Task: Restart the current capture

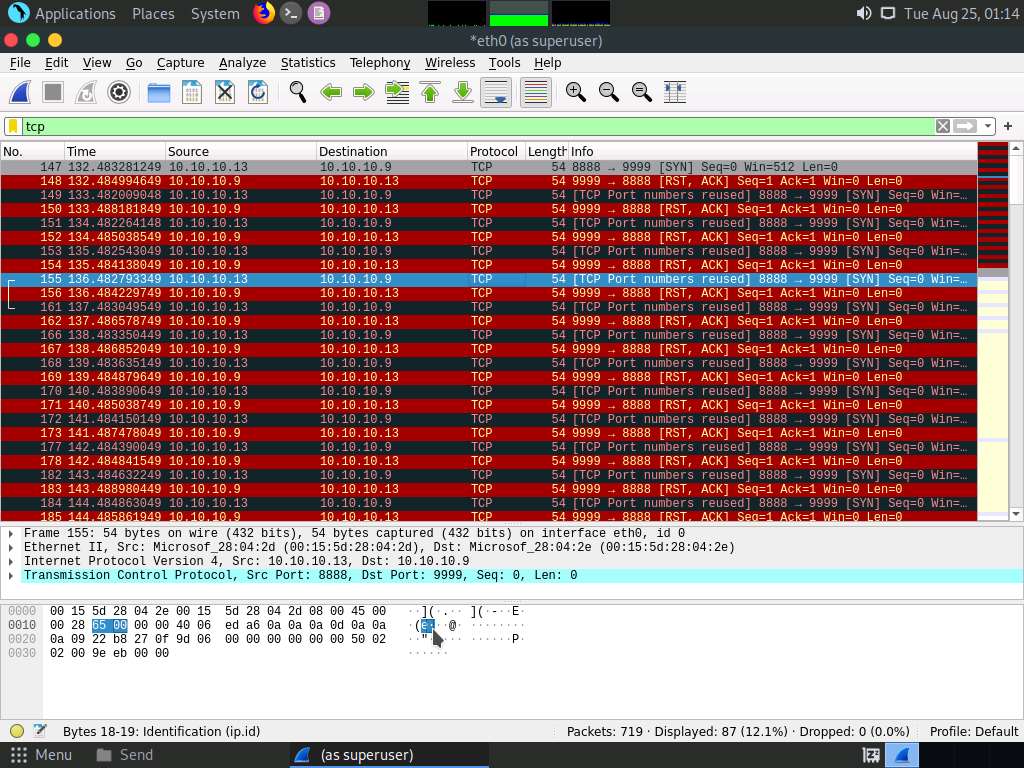Action: coord(86,92)
